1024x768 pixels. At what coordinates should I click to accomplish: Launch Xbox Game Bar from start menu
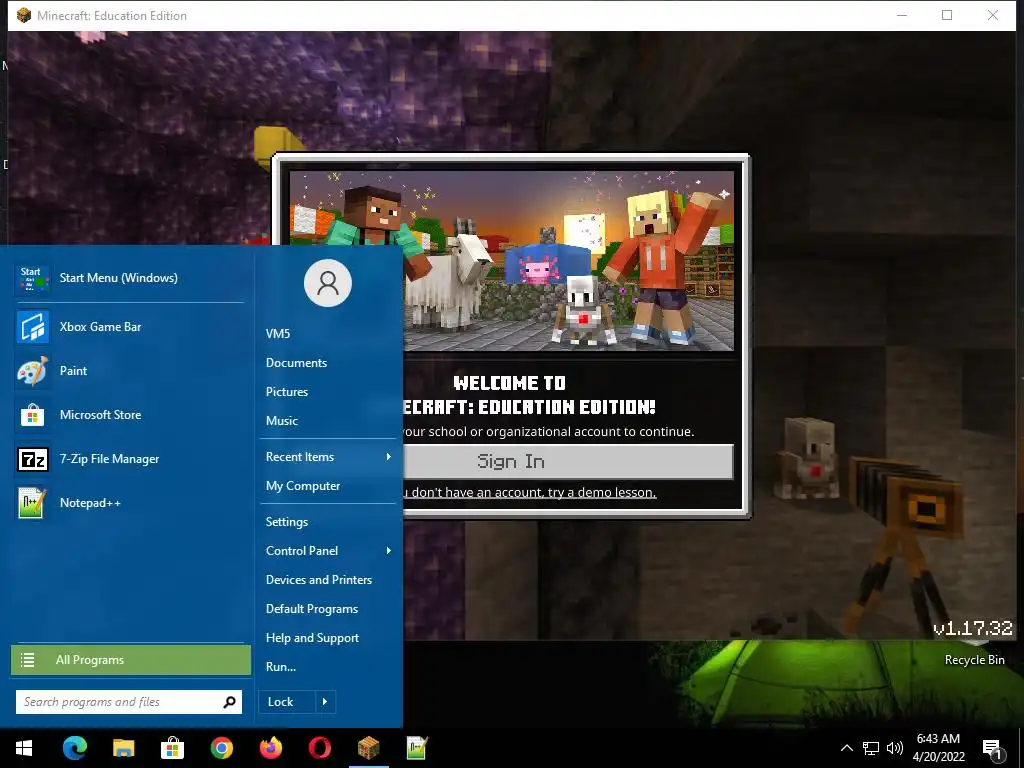pos(129,327)
